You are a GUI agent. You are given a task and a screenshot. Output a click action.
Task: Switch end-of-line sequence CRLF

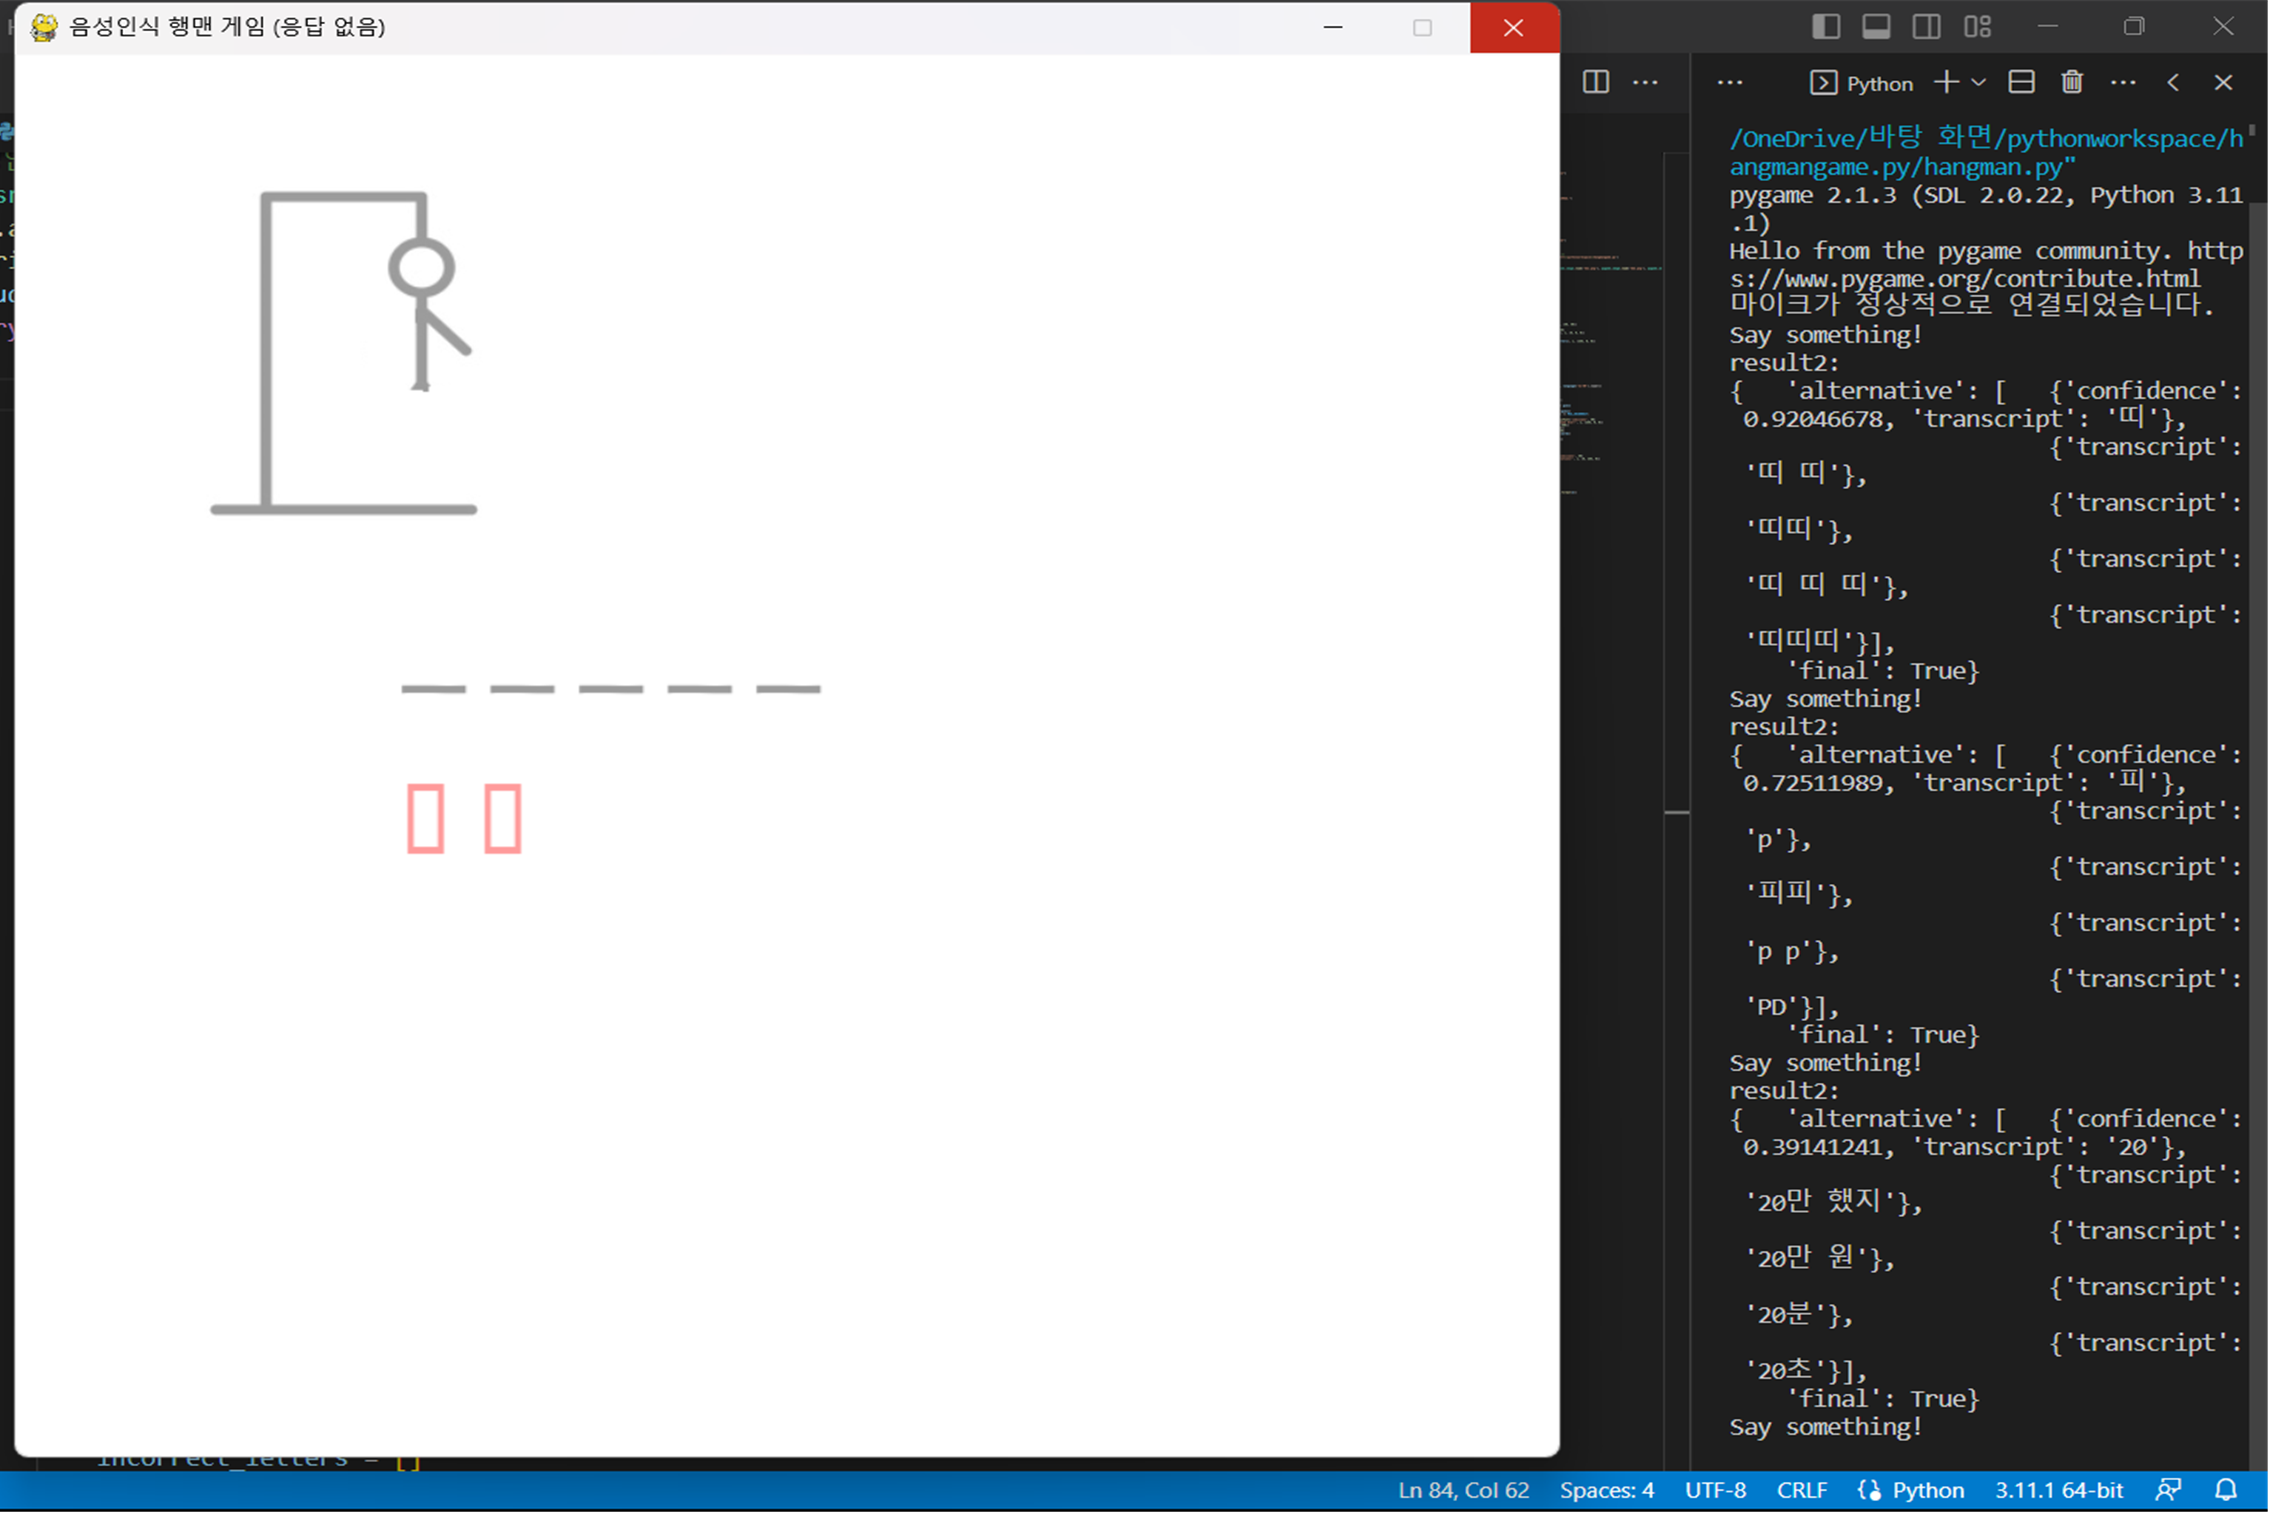pyautogui.click(x=1802, y=1490)
